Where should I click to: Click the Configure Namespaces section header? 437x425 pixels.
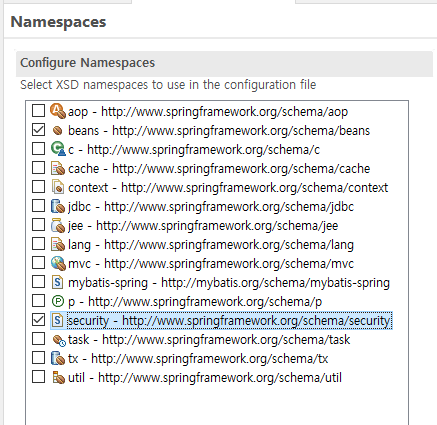click(x=224, y=63)
